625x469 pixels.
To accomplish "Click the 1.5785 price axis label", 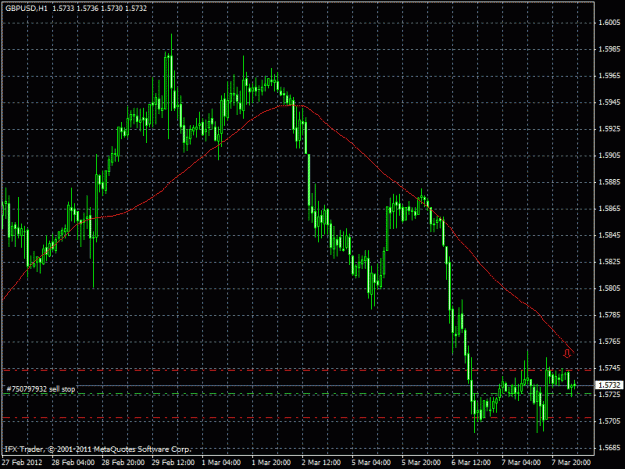I will point(609,315).
